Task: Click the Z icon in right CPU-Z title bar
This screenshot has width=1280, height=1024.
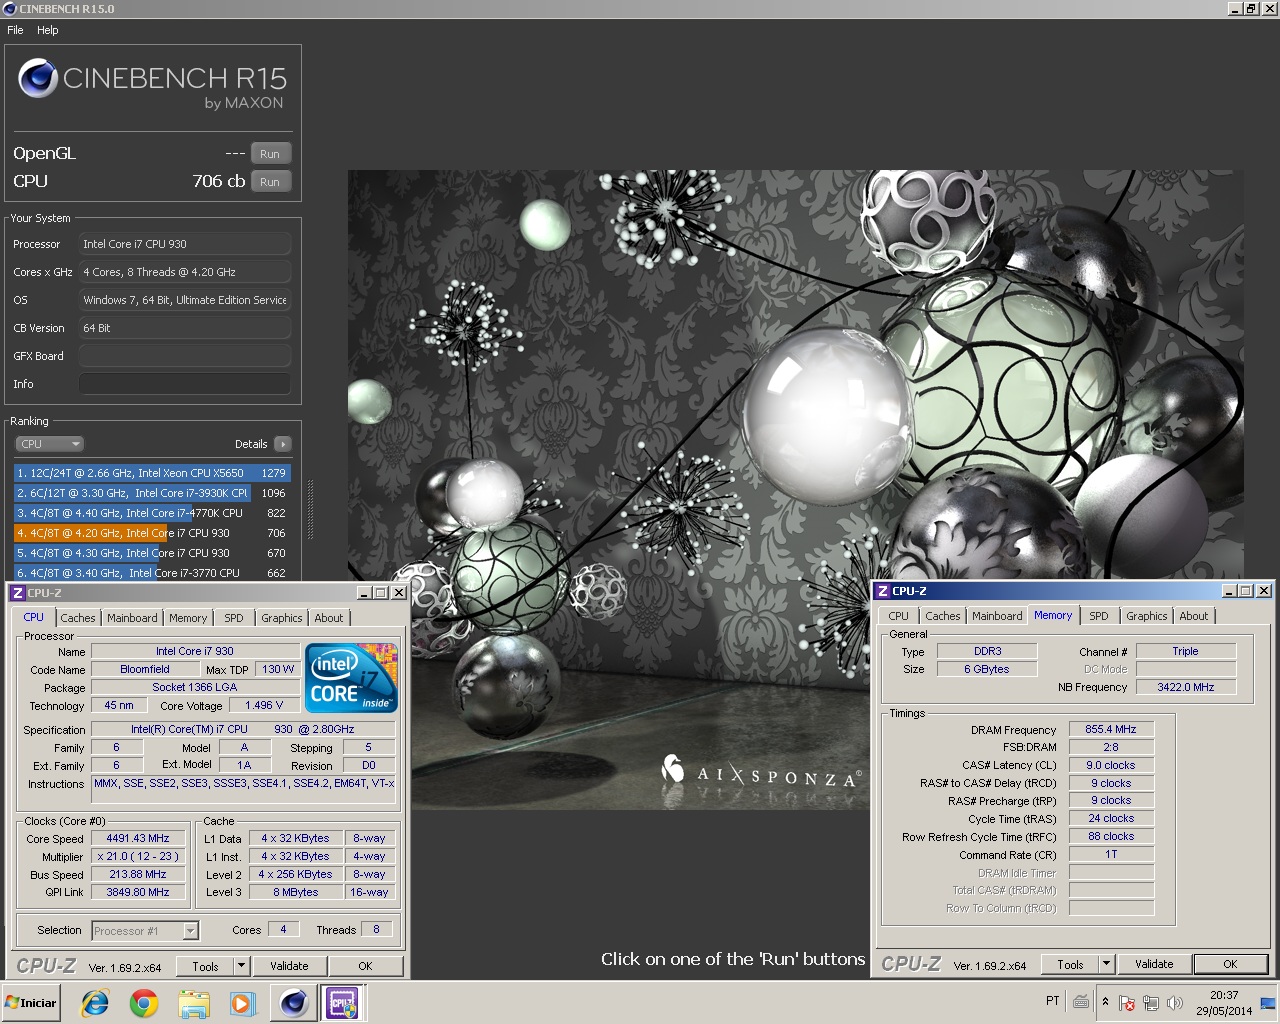Action: point(882,591)
